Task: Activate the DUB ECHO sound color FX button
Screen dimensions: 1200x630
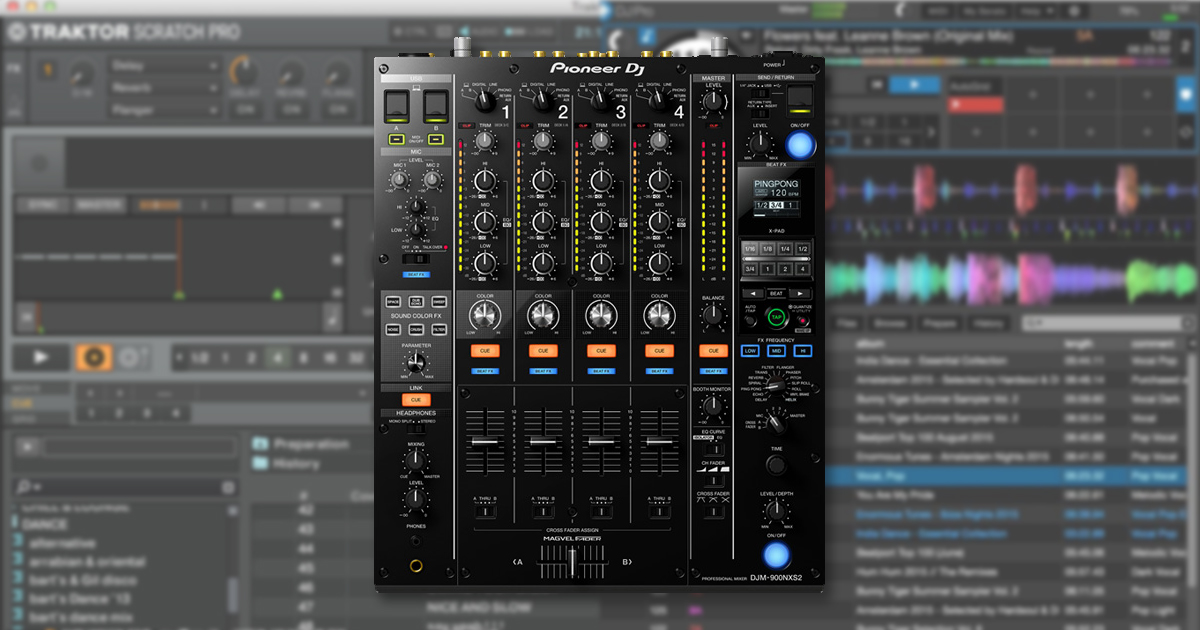Action: click(x=416, y=301)
